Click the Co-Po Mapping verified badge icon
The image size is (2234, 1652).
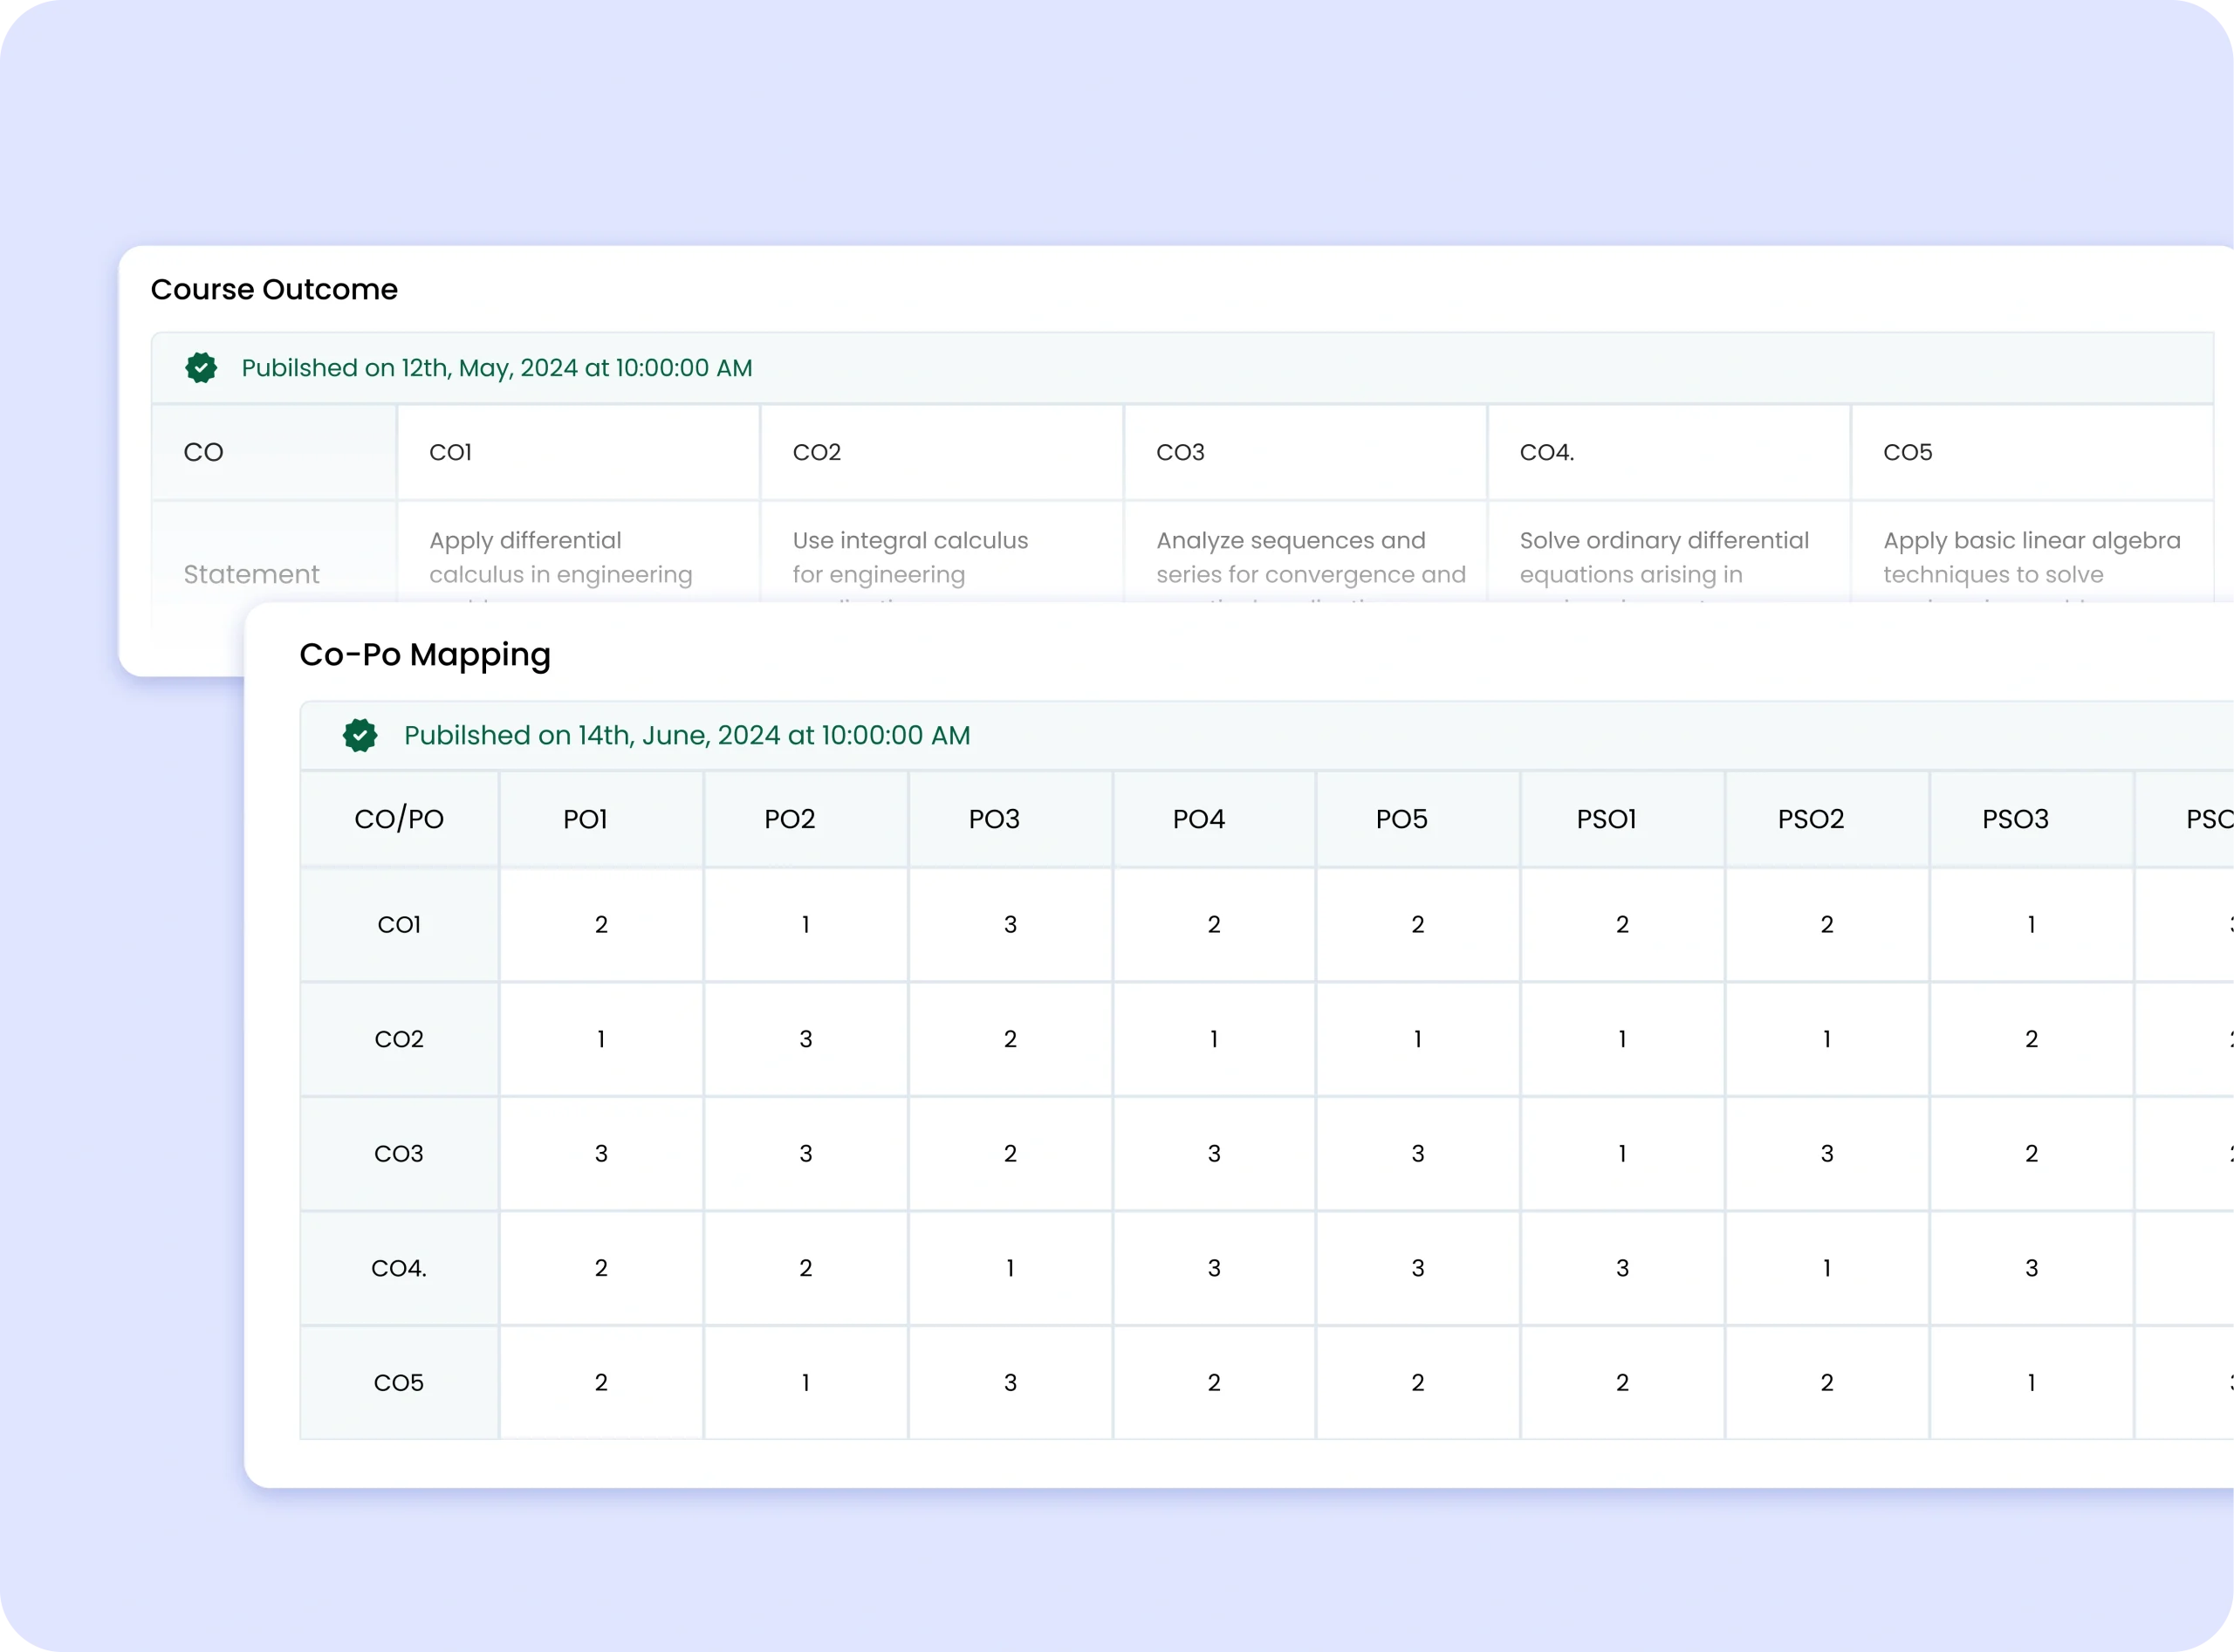[x=360, y=735]
